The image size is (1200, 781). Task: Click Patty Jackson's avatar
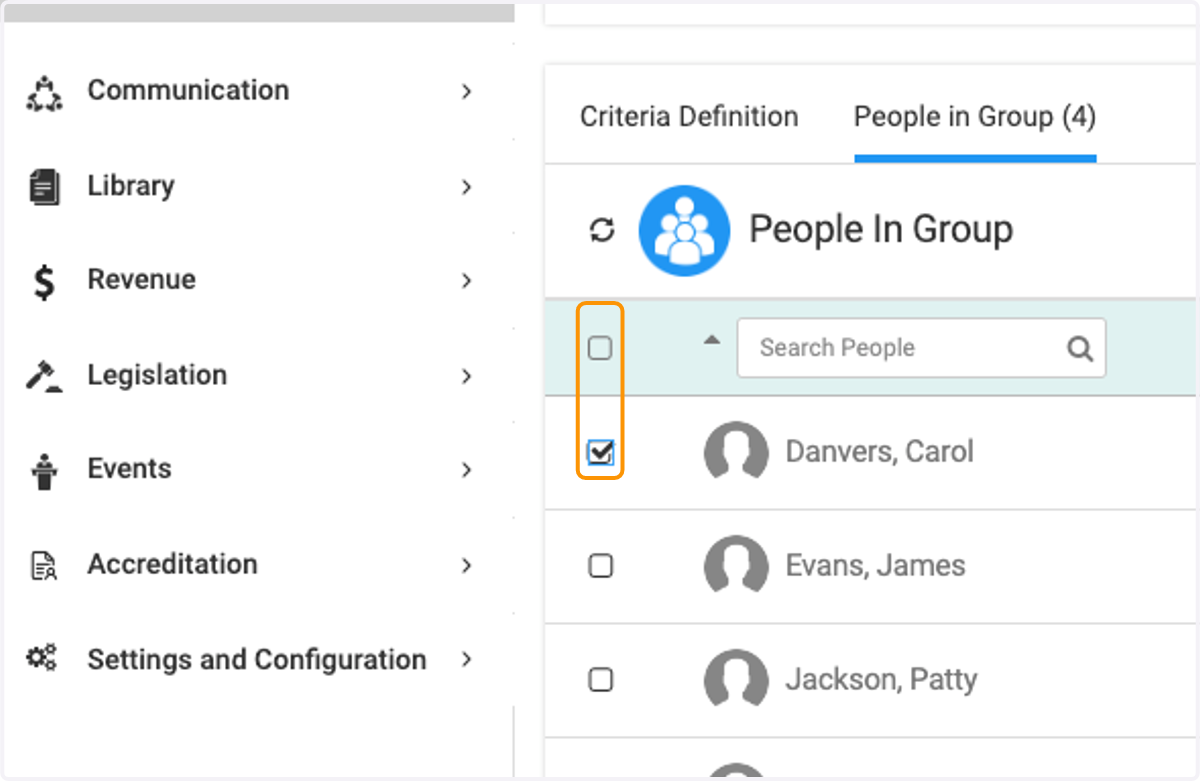tap(736, 680)
